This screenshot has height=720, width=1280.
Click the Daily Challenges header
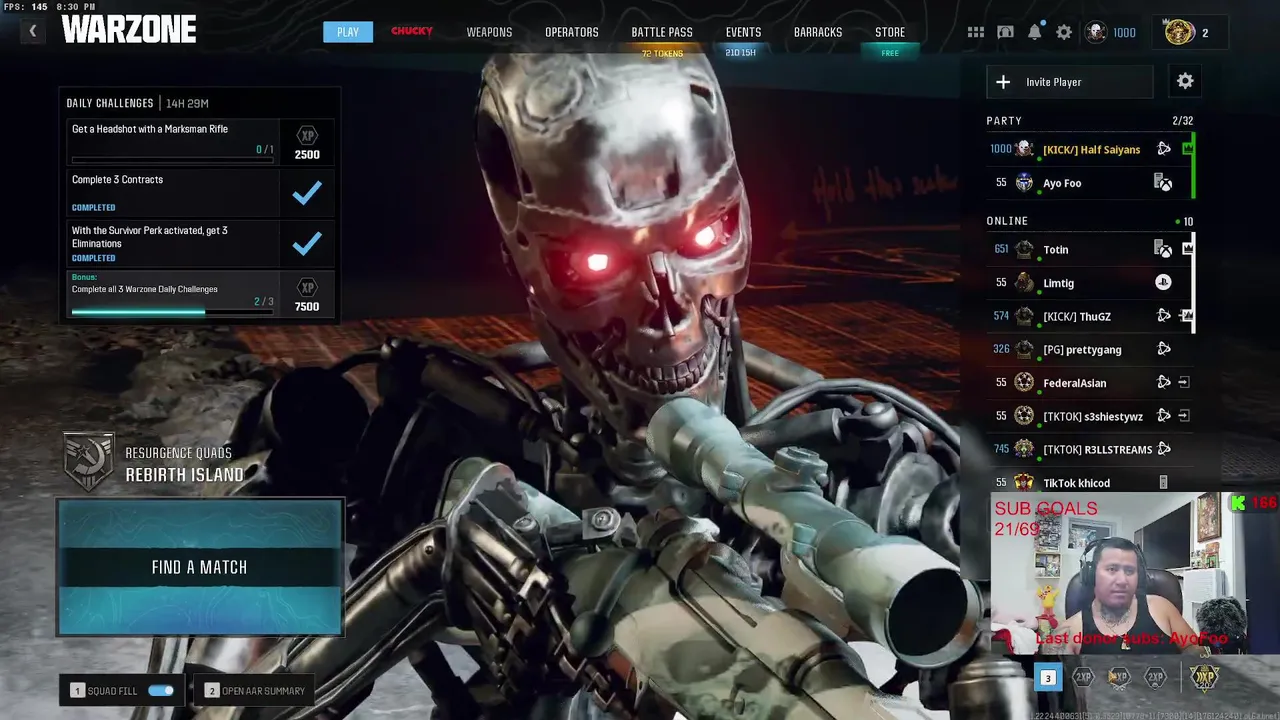(110, 103)
